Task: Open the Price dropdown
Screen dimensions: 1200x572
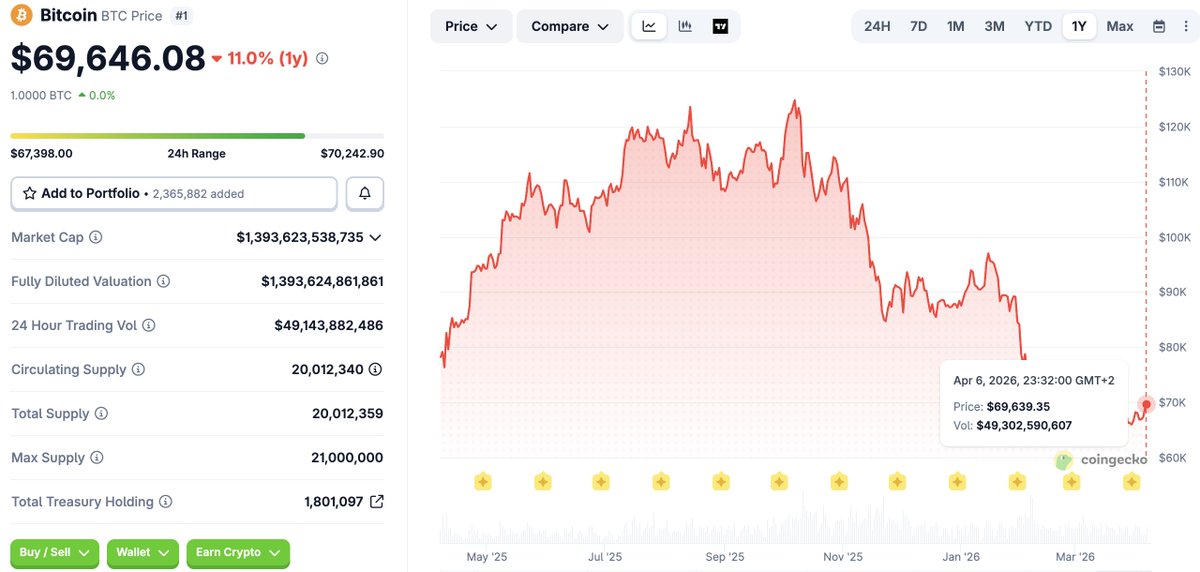Action: 471,26
